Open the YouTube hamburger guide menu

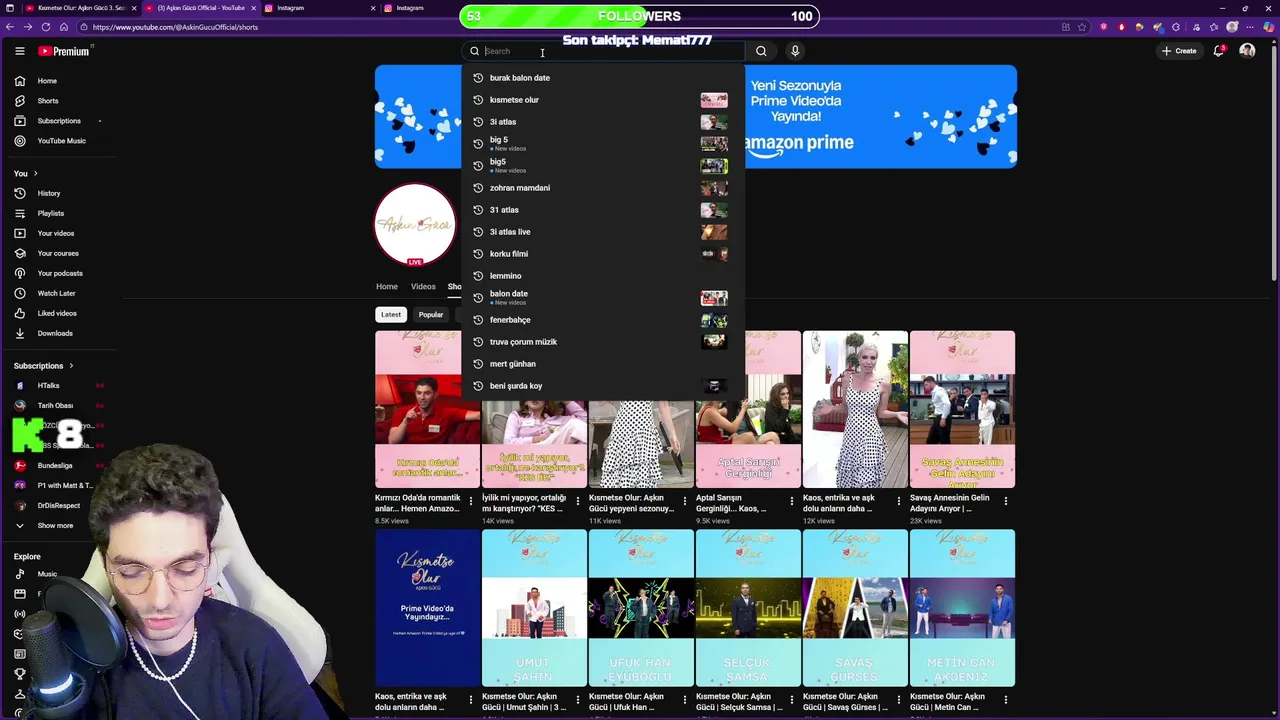click(19, 51)
